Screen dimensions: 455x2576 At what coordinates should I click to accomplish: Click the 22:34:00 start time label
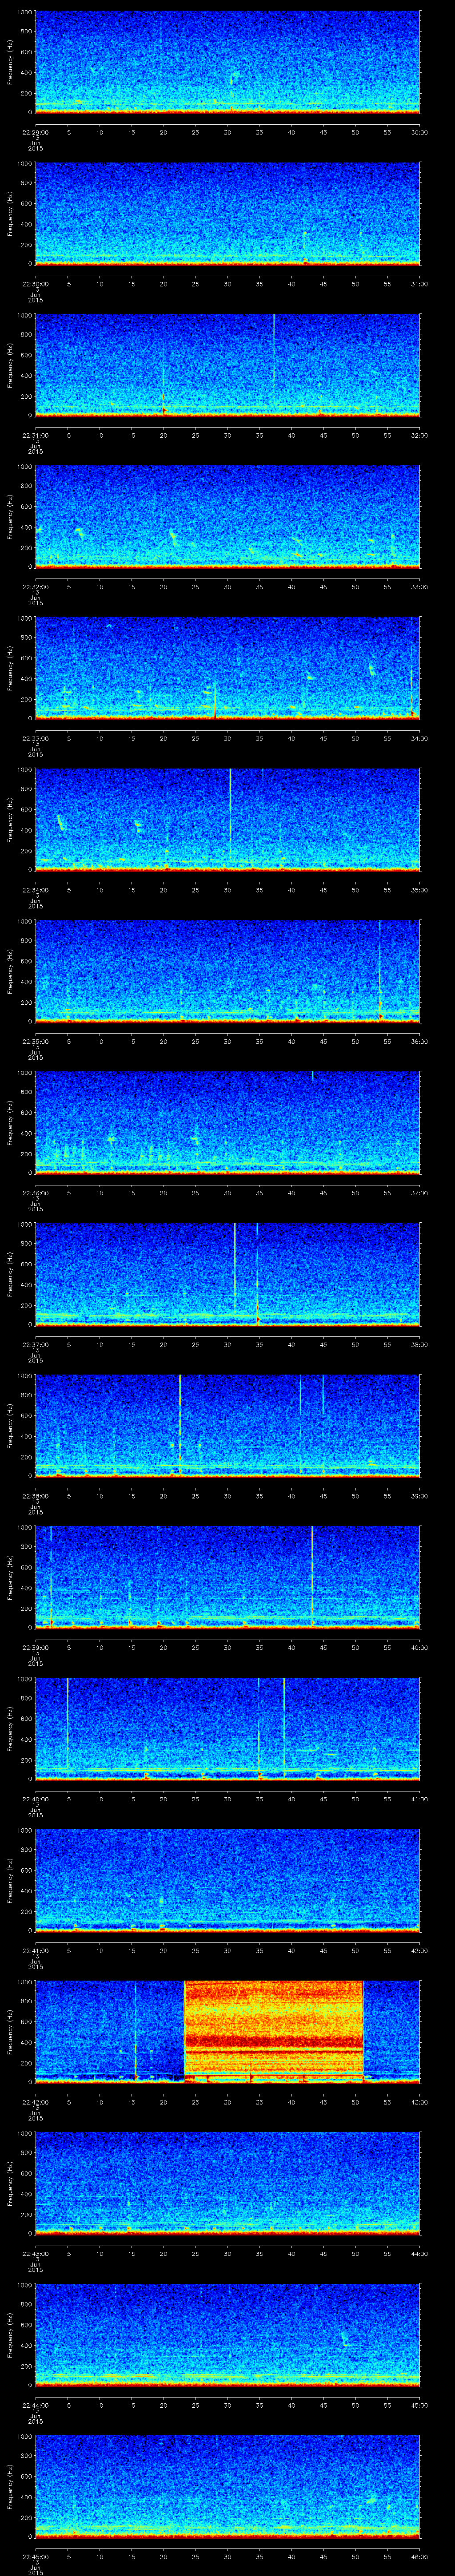pyautogui.click(x=35, y=890)
